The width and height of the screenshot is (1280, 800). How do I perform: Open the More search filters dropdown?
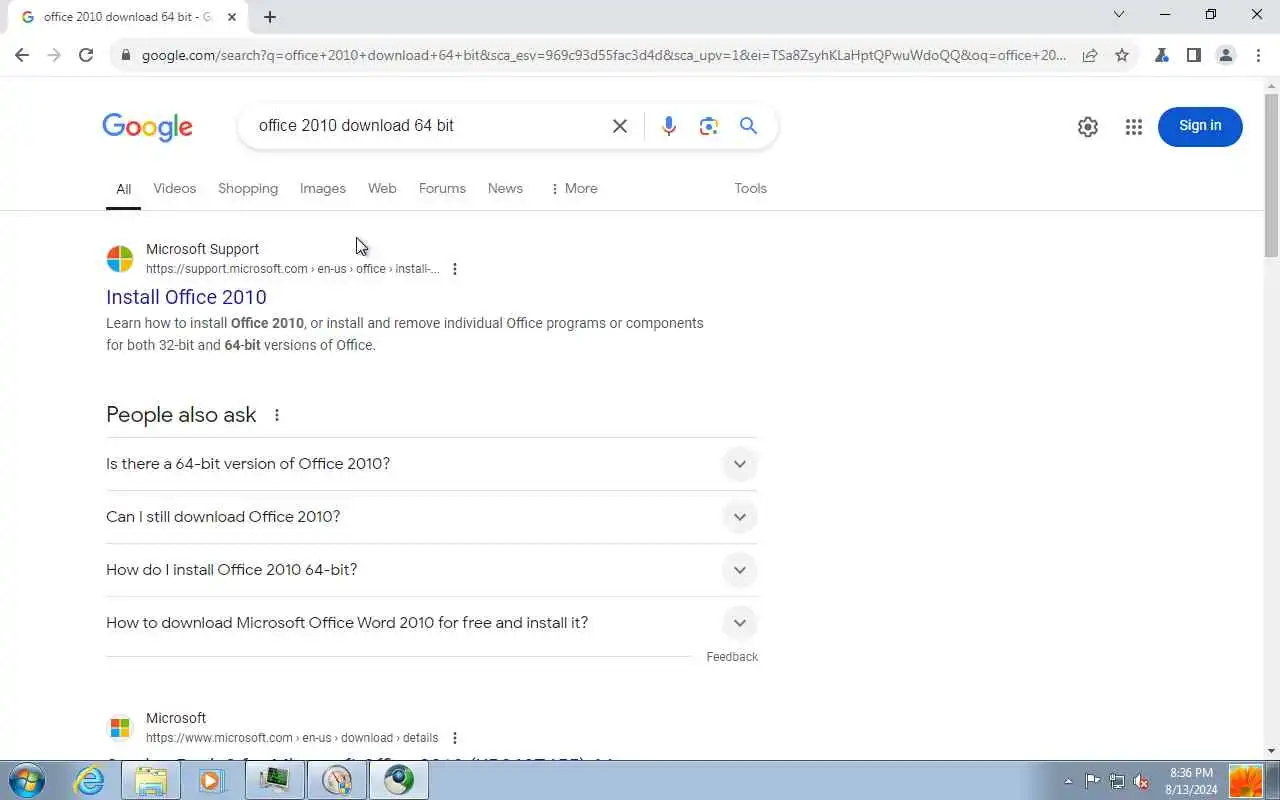tap(574, 188)
